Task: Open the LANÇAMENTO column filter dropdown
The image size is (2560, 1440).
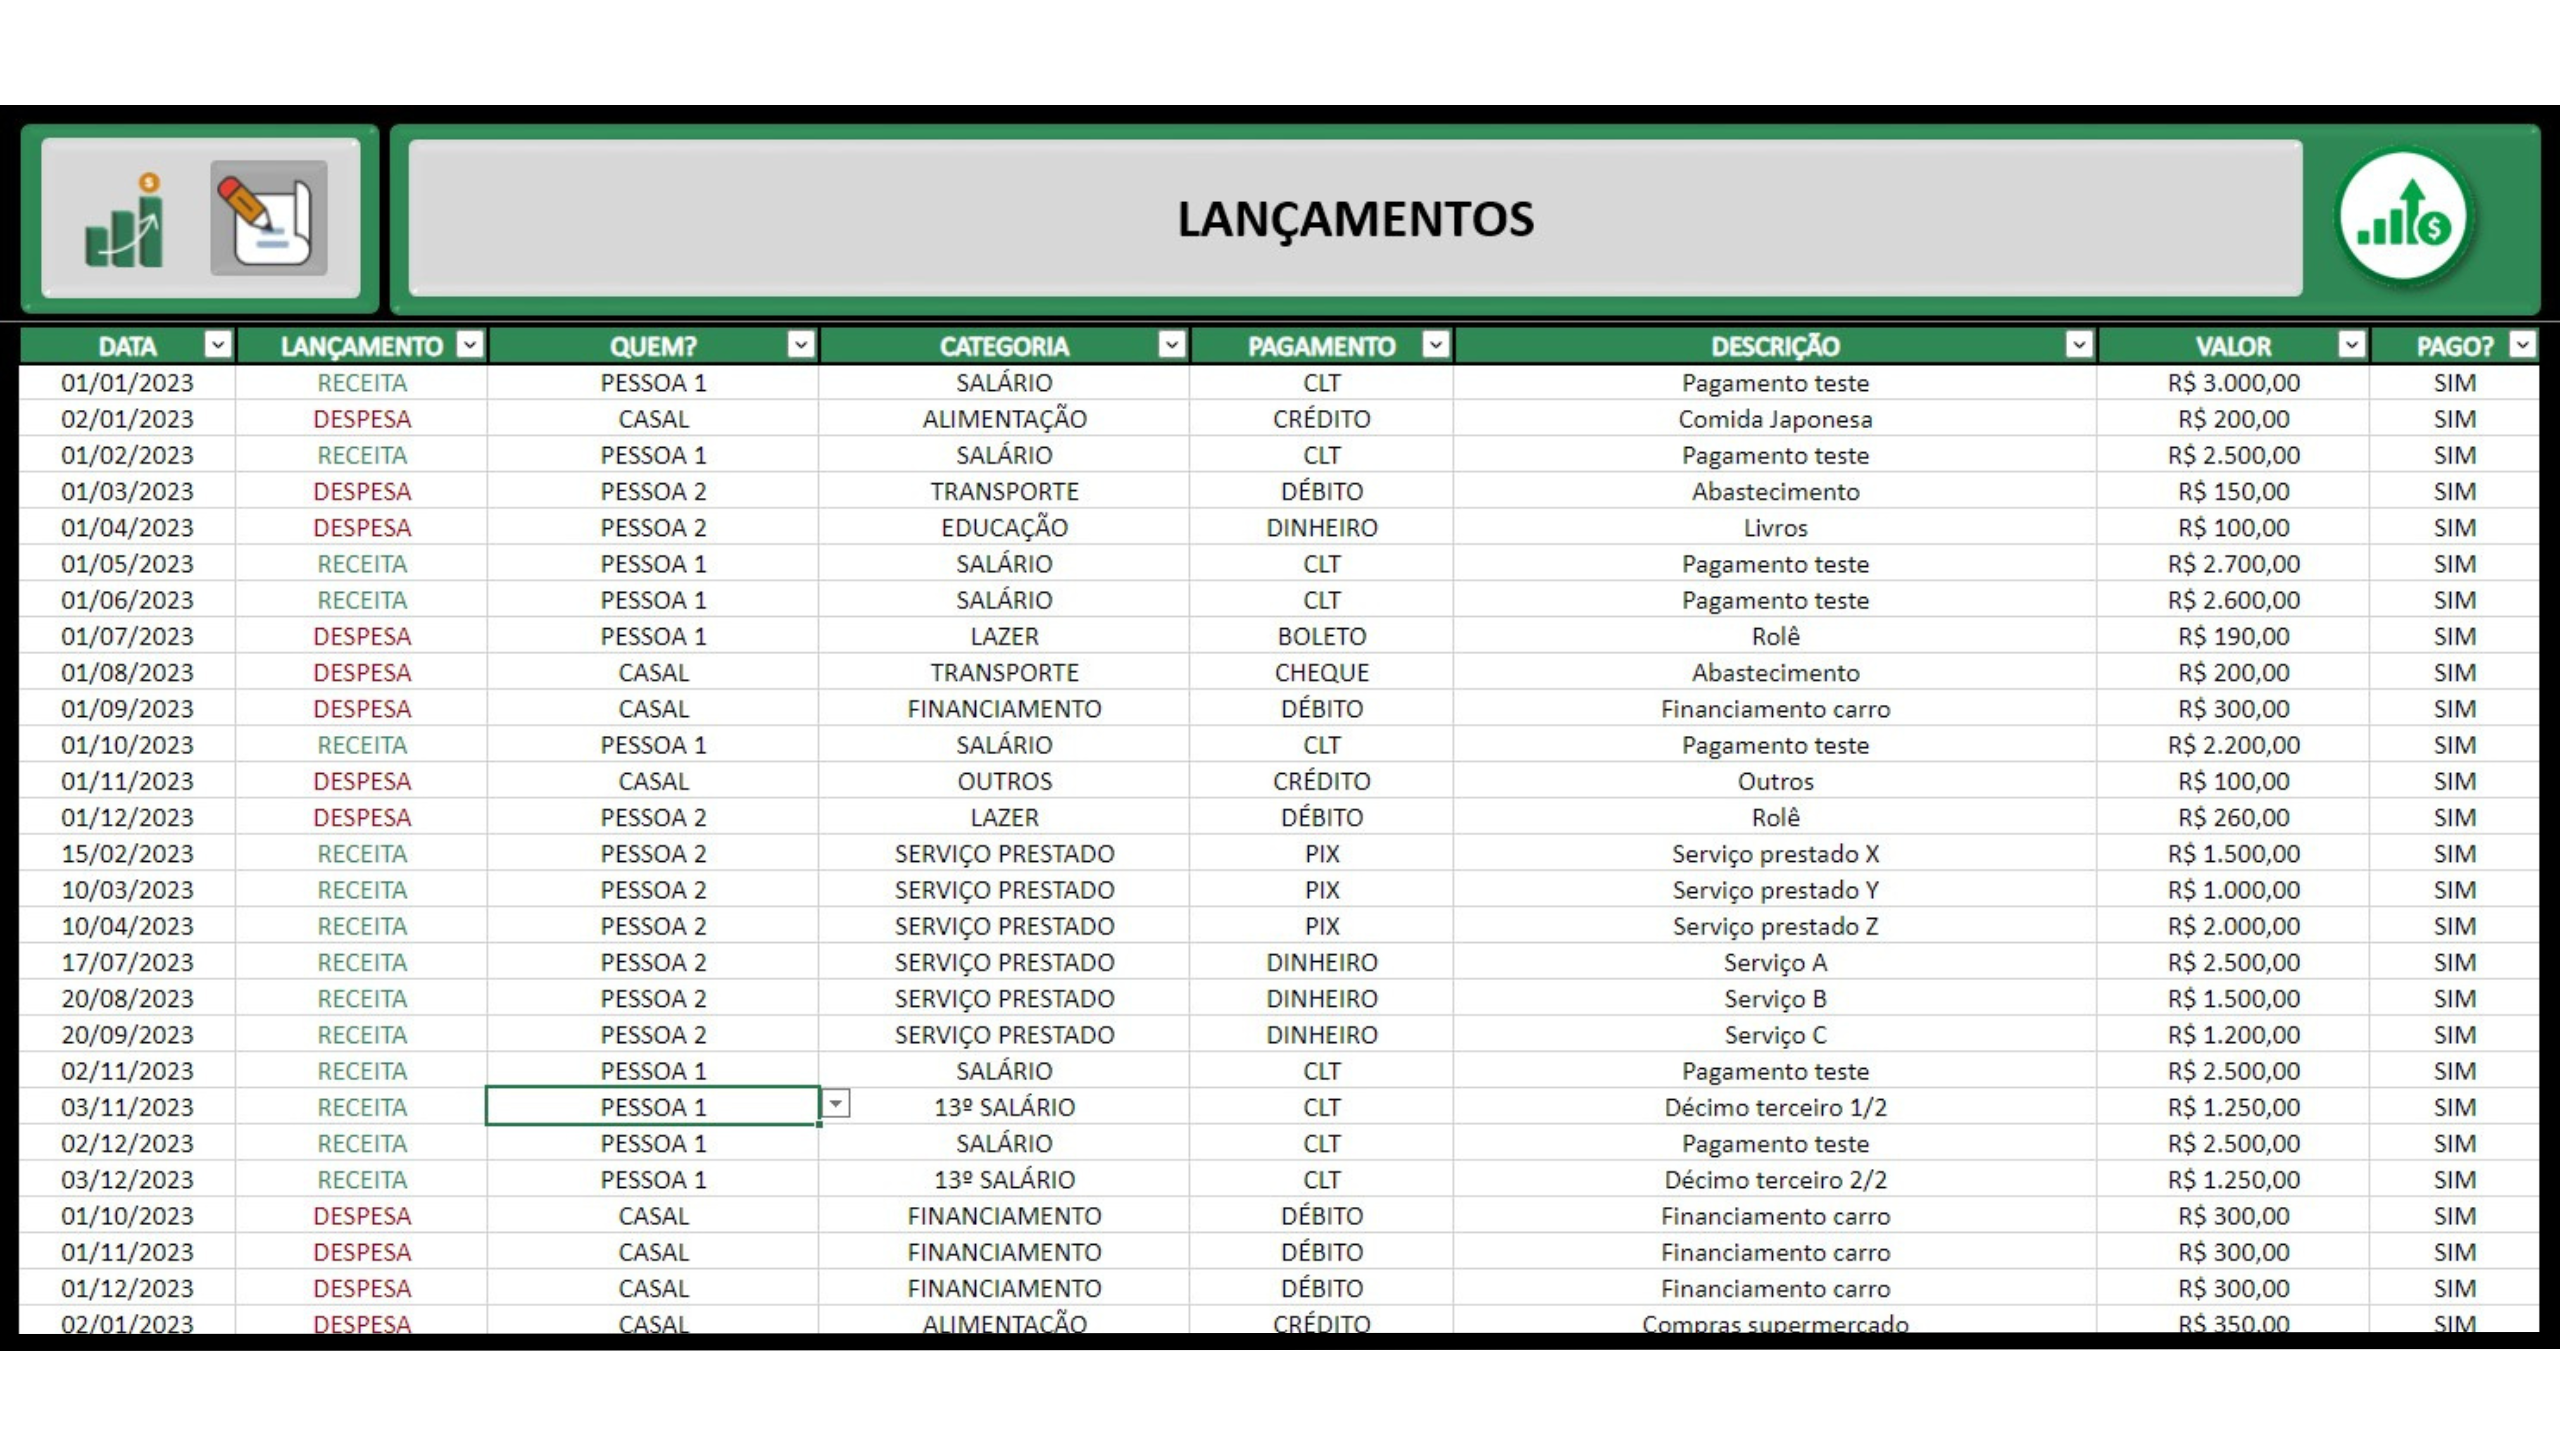Action: [x=469, y=345]
